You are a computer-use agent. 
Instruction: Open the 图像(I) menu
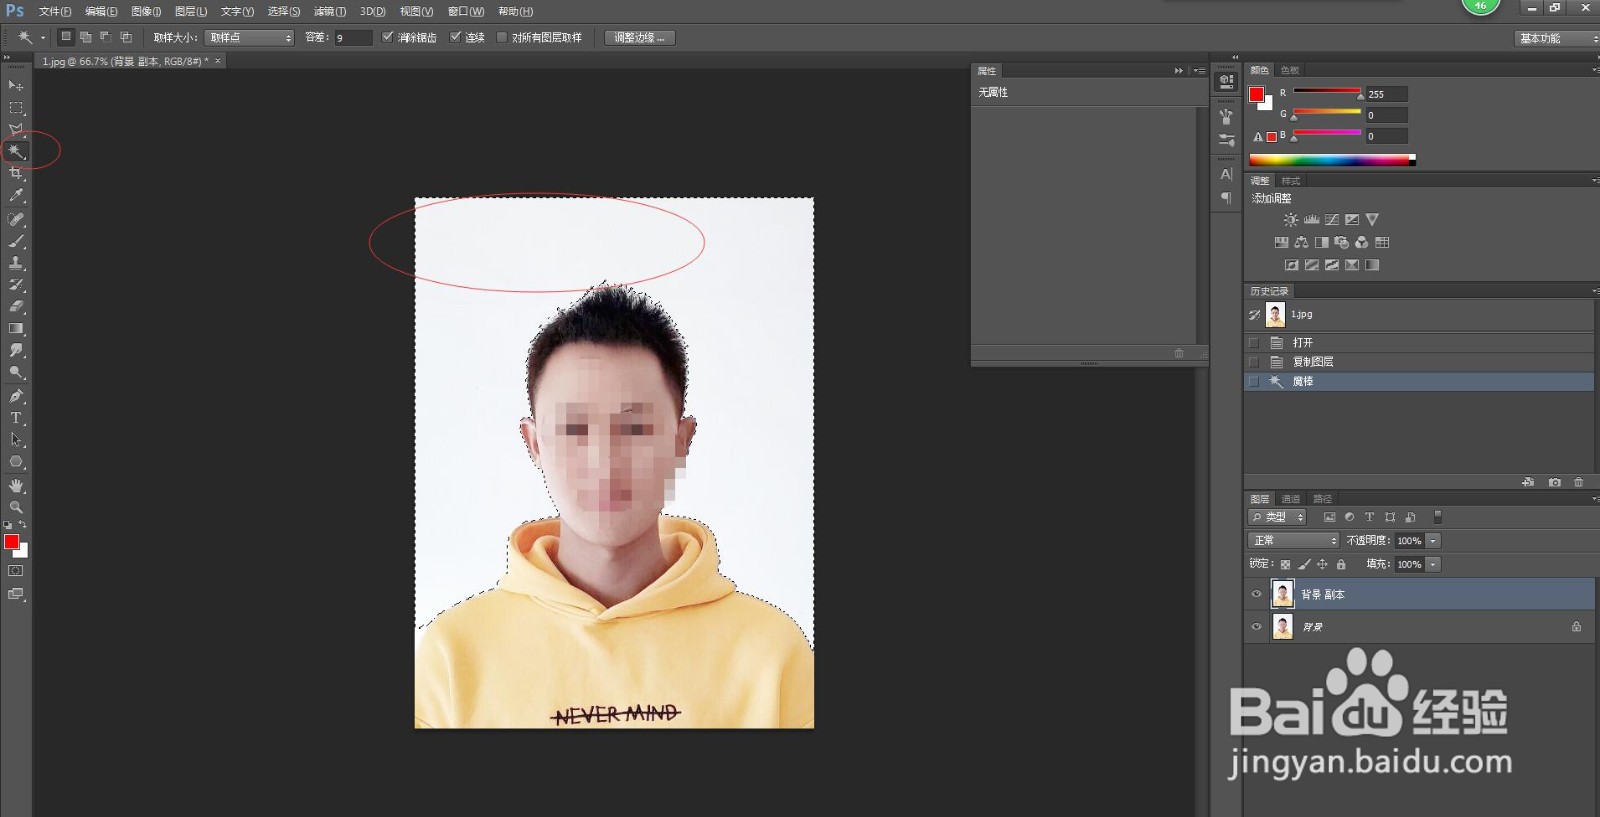click(x=146, y=11)
